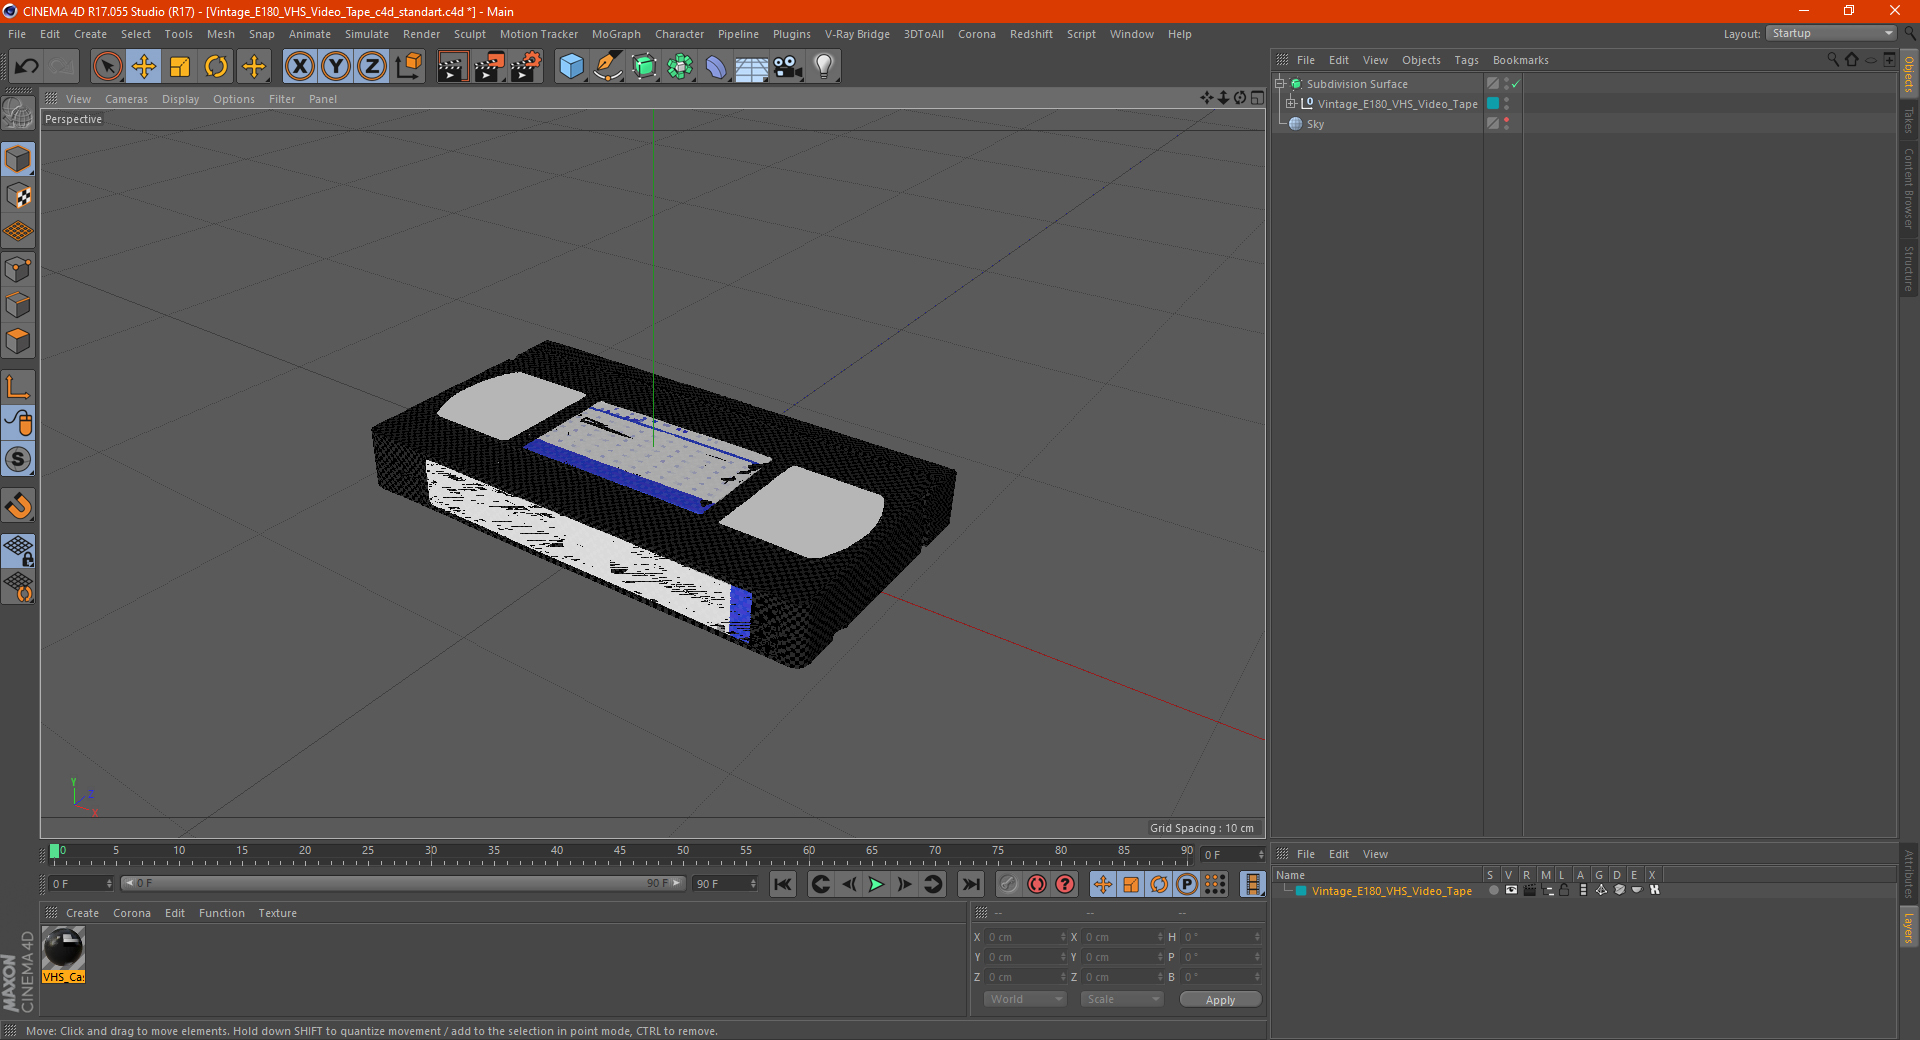Viewport: 1920px width, 1040px height.
Task: Open the Mesh menu
Action: 221,34
